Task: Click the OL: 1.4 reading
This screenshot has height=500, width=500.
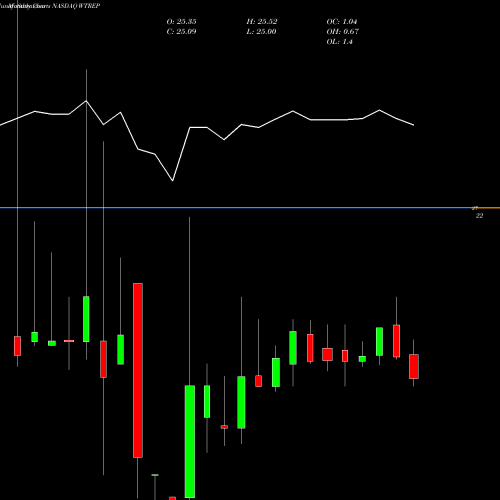Action: 339,42
